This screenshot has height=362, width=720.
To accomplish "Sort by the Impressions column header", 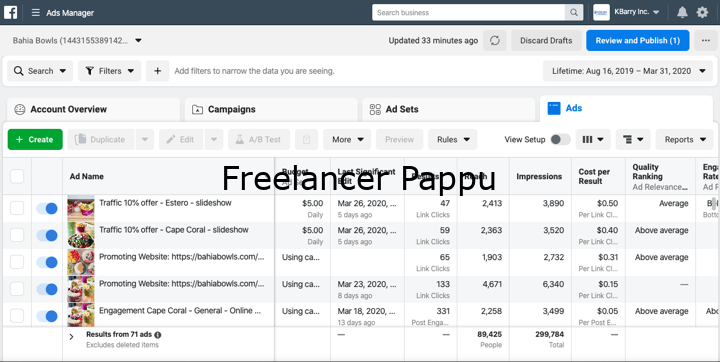I will (x=539, y=176).
